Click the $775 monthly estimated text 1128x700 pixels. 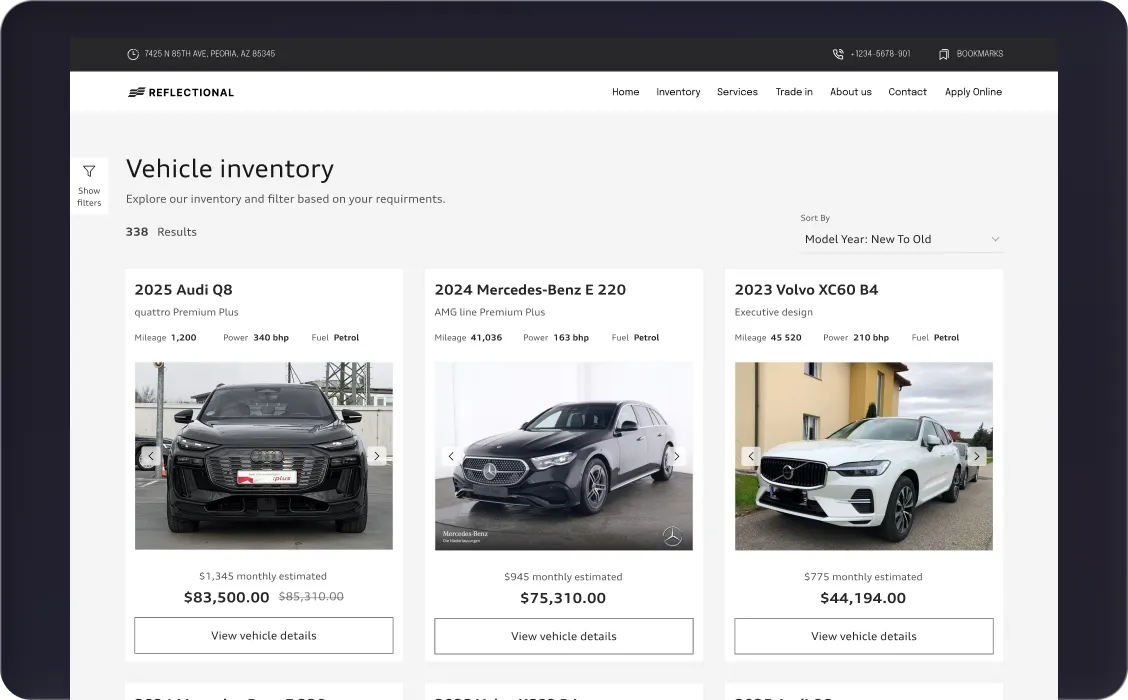click(863, 577)
